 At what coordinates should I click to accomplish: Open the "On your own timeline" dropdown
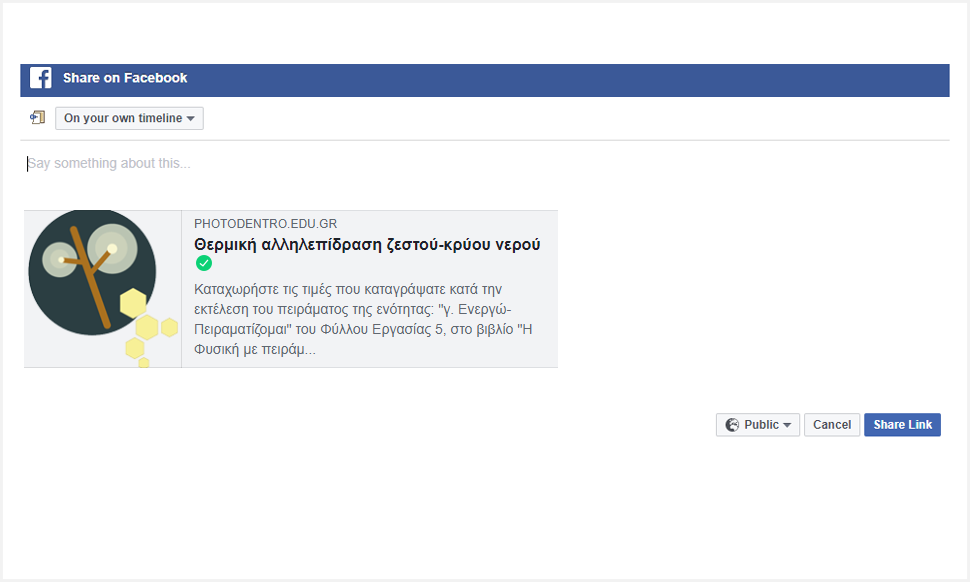[x=128, y=118]
